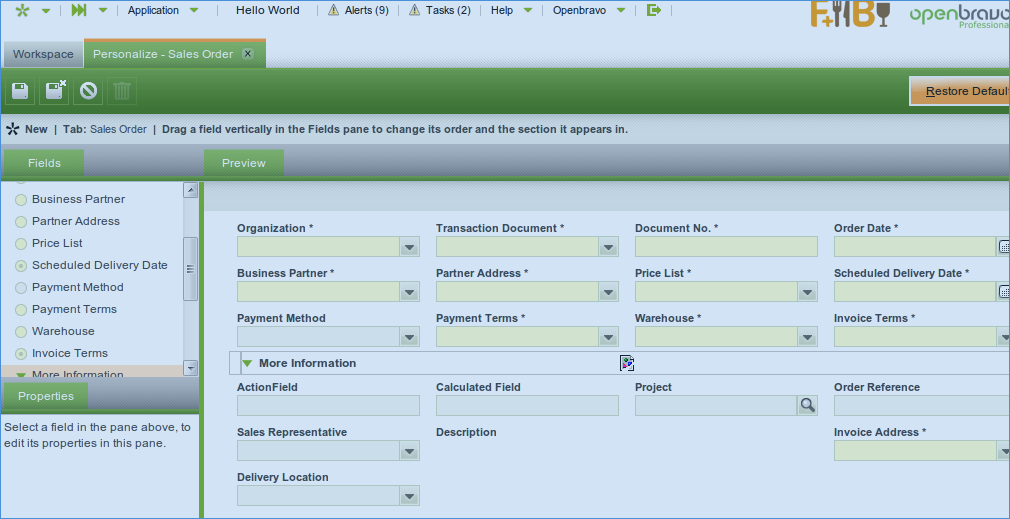Click the Cancel changes circle-slash icon
Screen dimensions: 1010x519
pyautogui.click(x=89, y=91)
